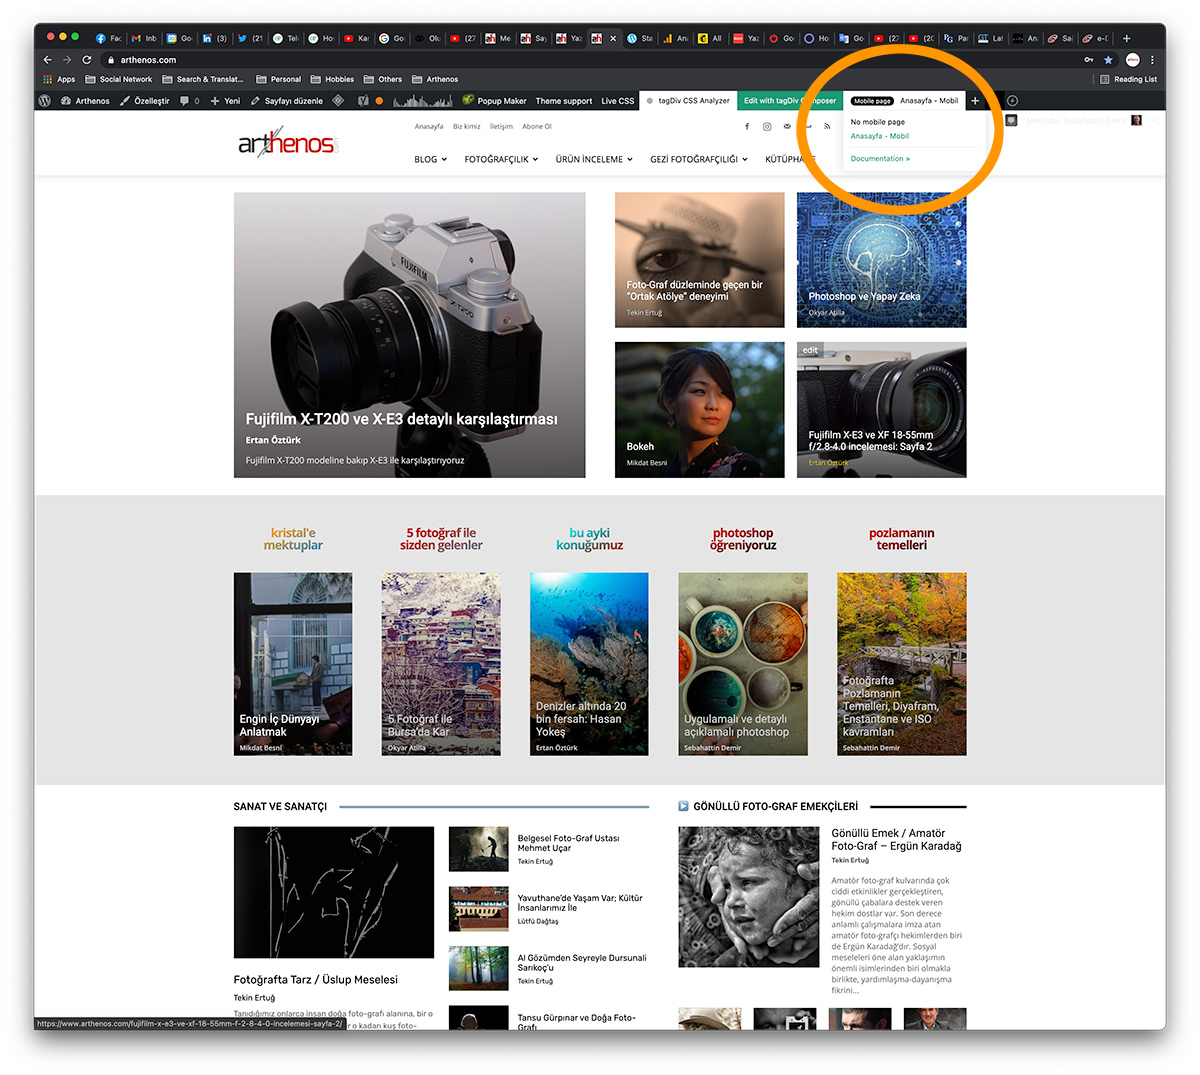This screenshot has height=1075, width=1200.
Task: Switch to the Facebook browser tab
Action: pos(108,38)
